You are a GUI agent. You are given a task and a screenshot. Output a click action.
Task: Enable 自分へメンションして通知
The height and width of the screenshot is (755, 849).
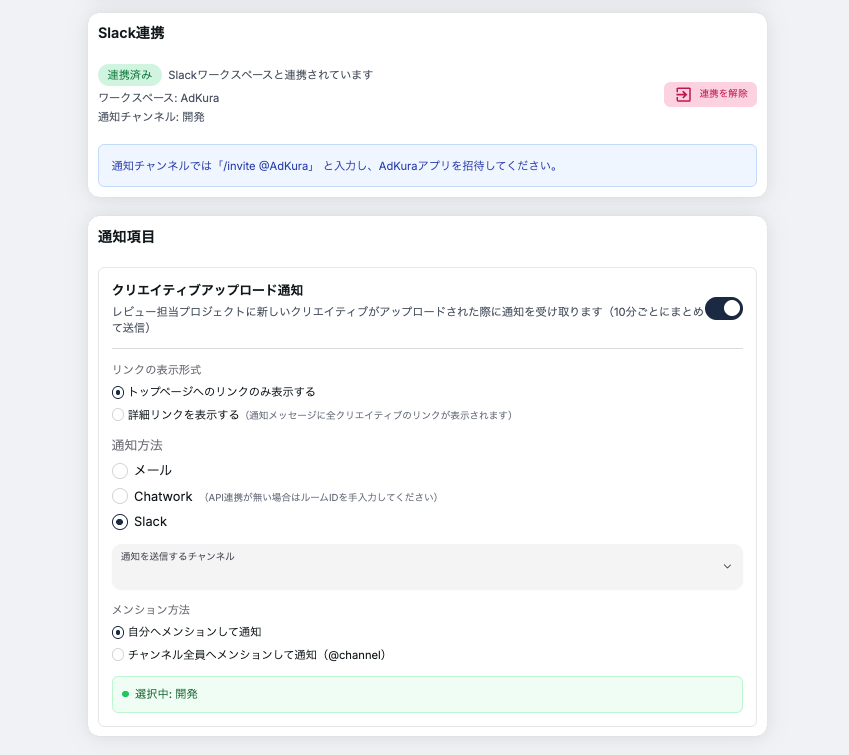[116, 630]
